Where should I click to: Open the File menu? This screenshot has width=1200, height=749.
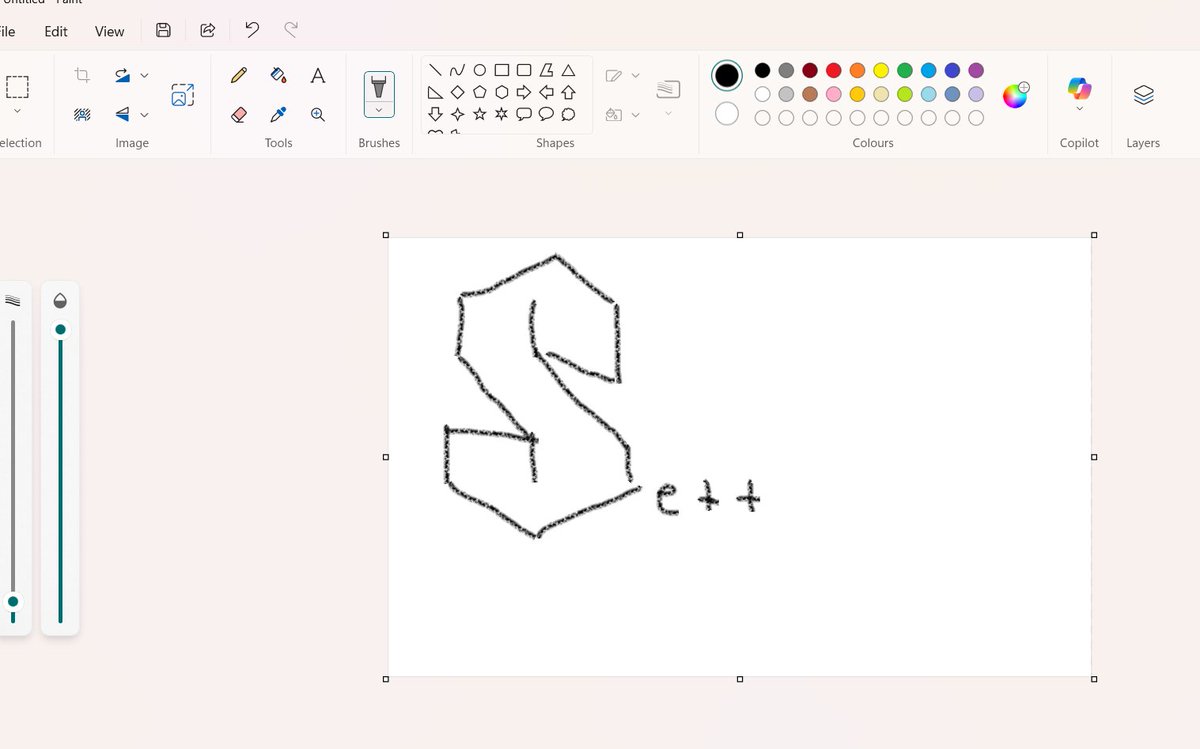tap(6, 31)
